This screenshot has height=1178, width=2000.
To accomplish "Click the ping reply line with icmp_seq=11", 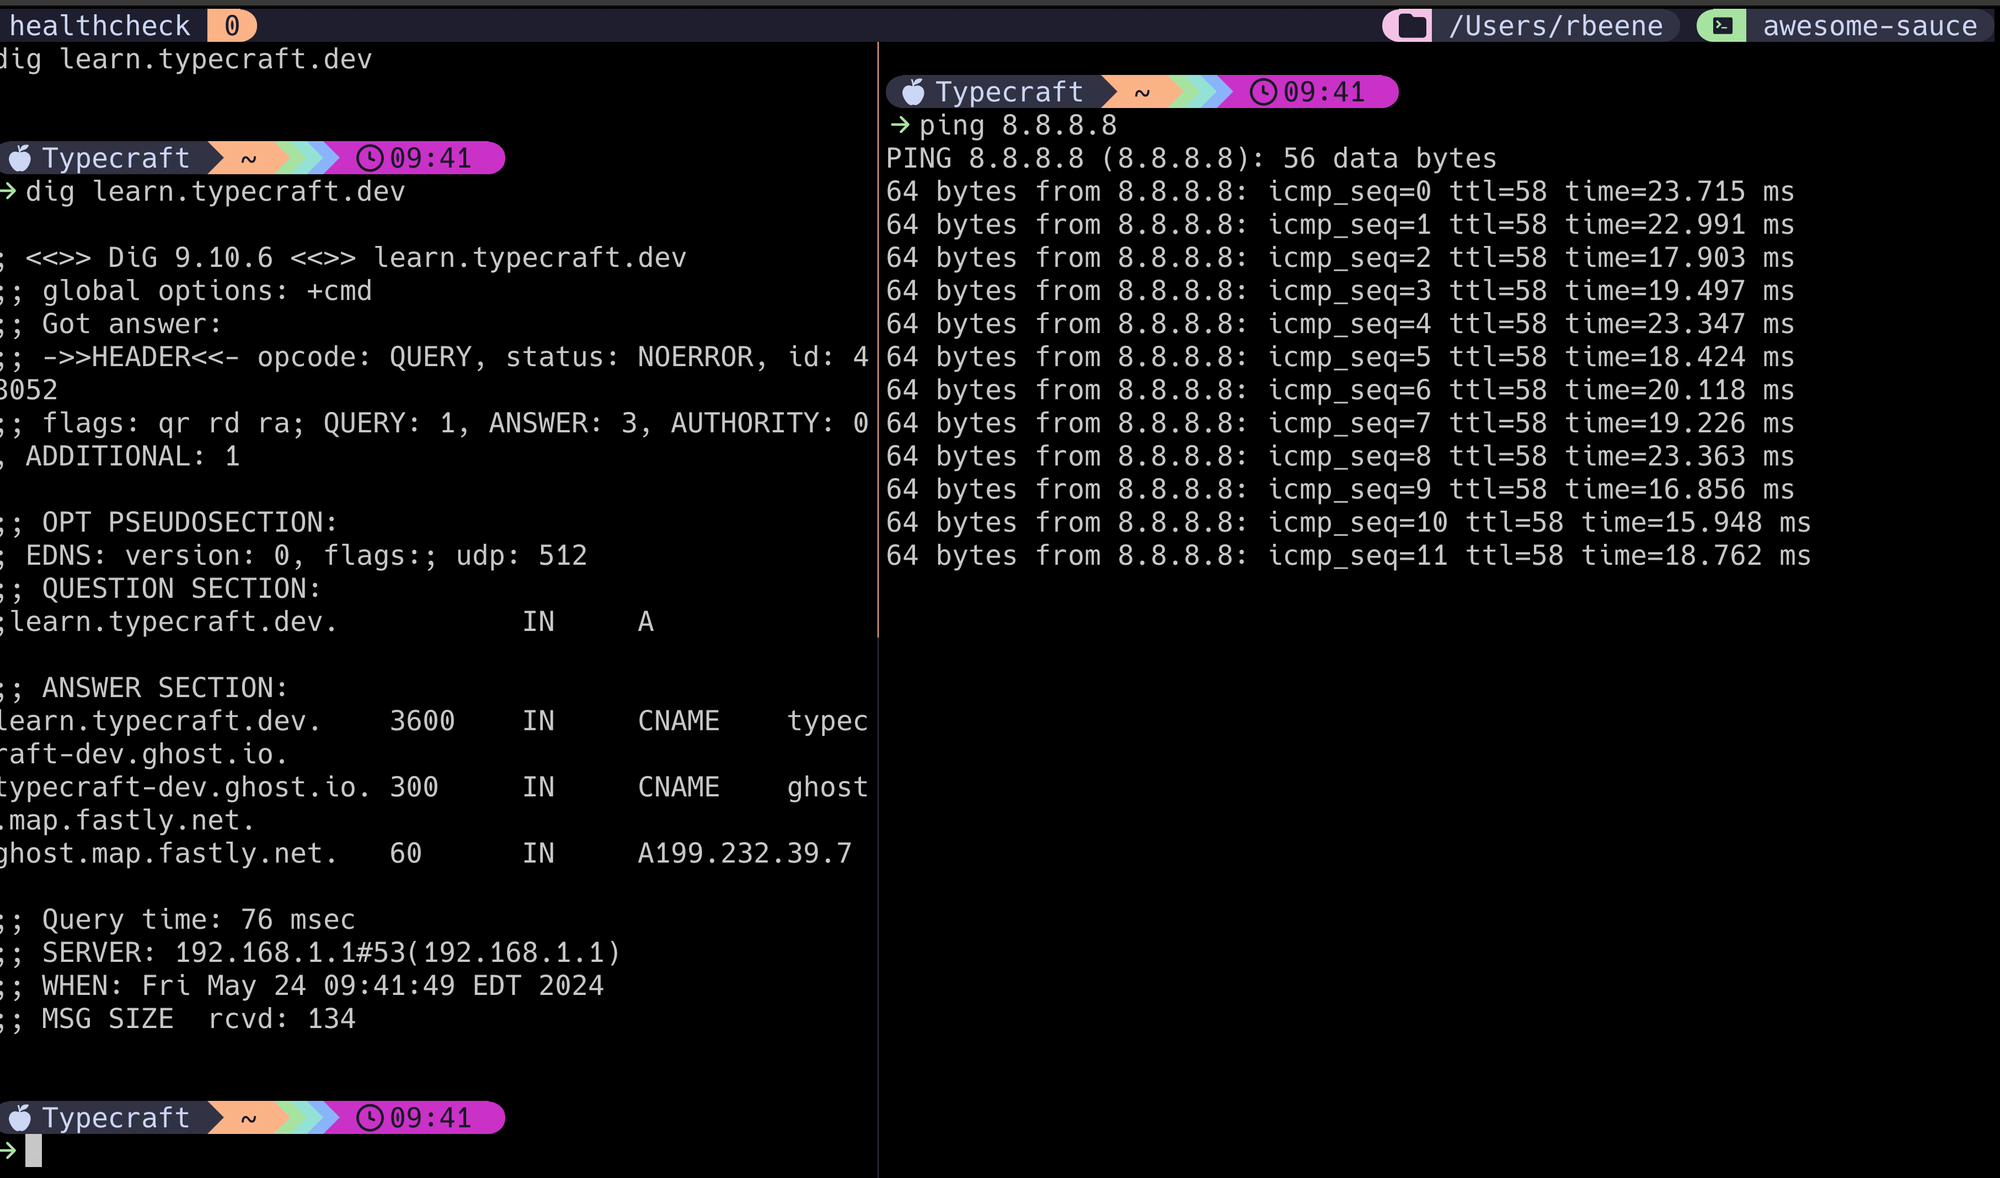I will coord(1348,554).
